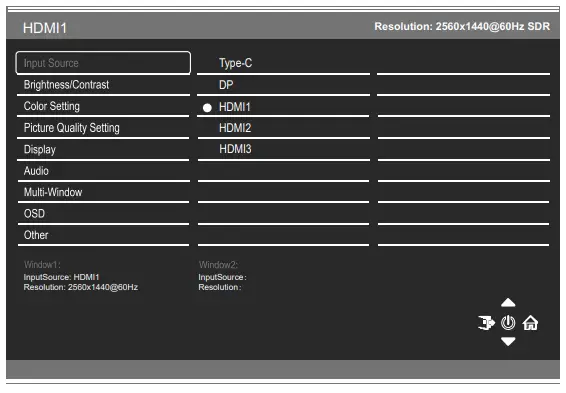Open the Other menu
566x393 pixels.
[103, 235]
